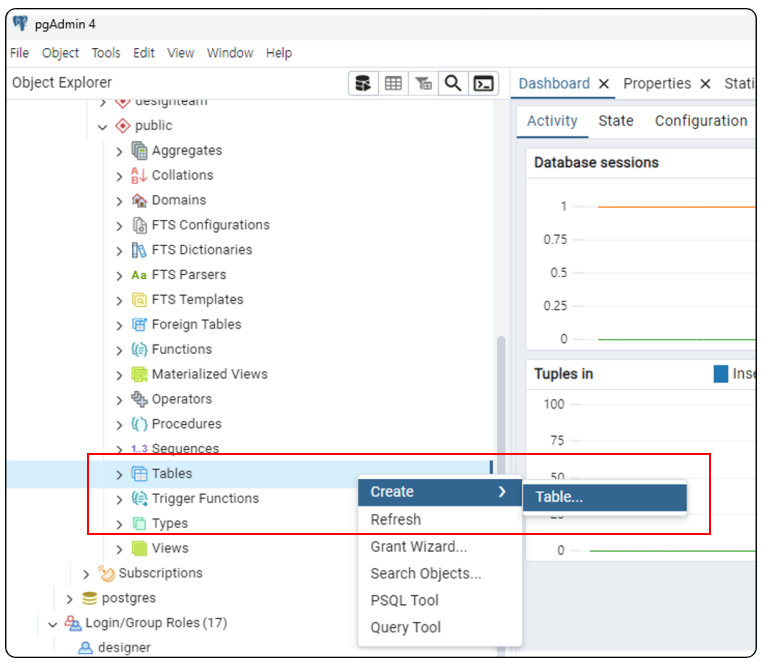Select the Configuration sub-tab

point(701,121)
